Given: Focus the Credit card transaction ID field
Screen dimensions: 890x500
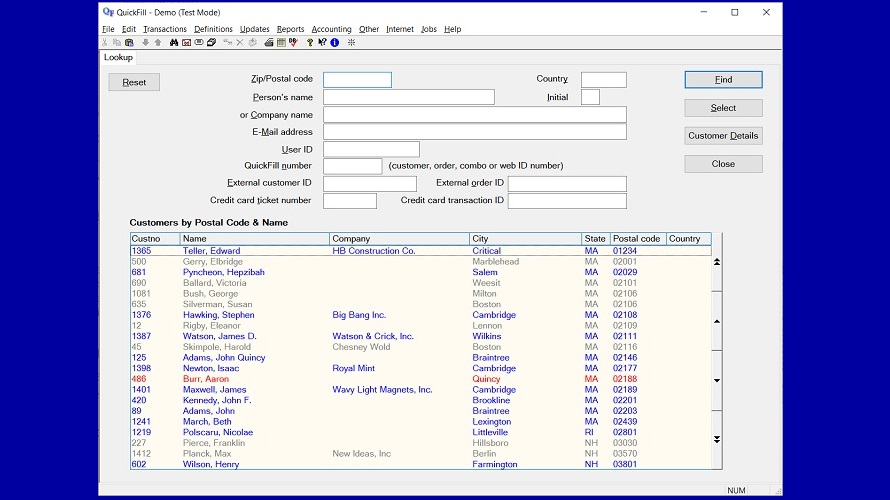Looking at the screenshot, I should click(x=567, y=201).
